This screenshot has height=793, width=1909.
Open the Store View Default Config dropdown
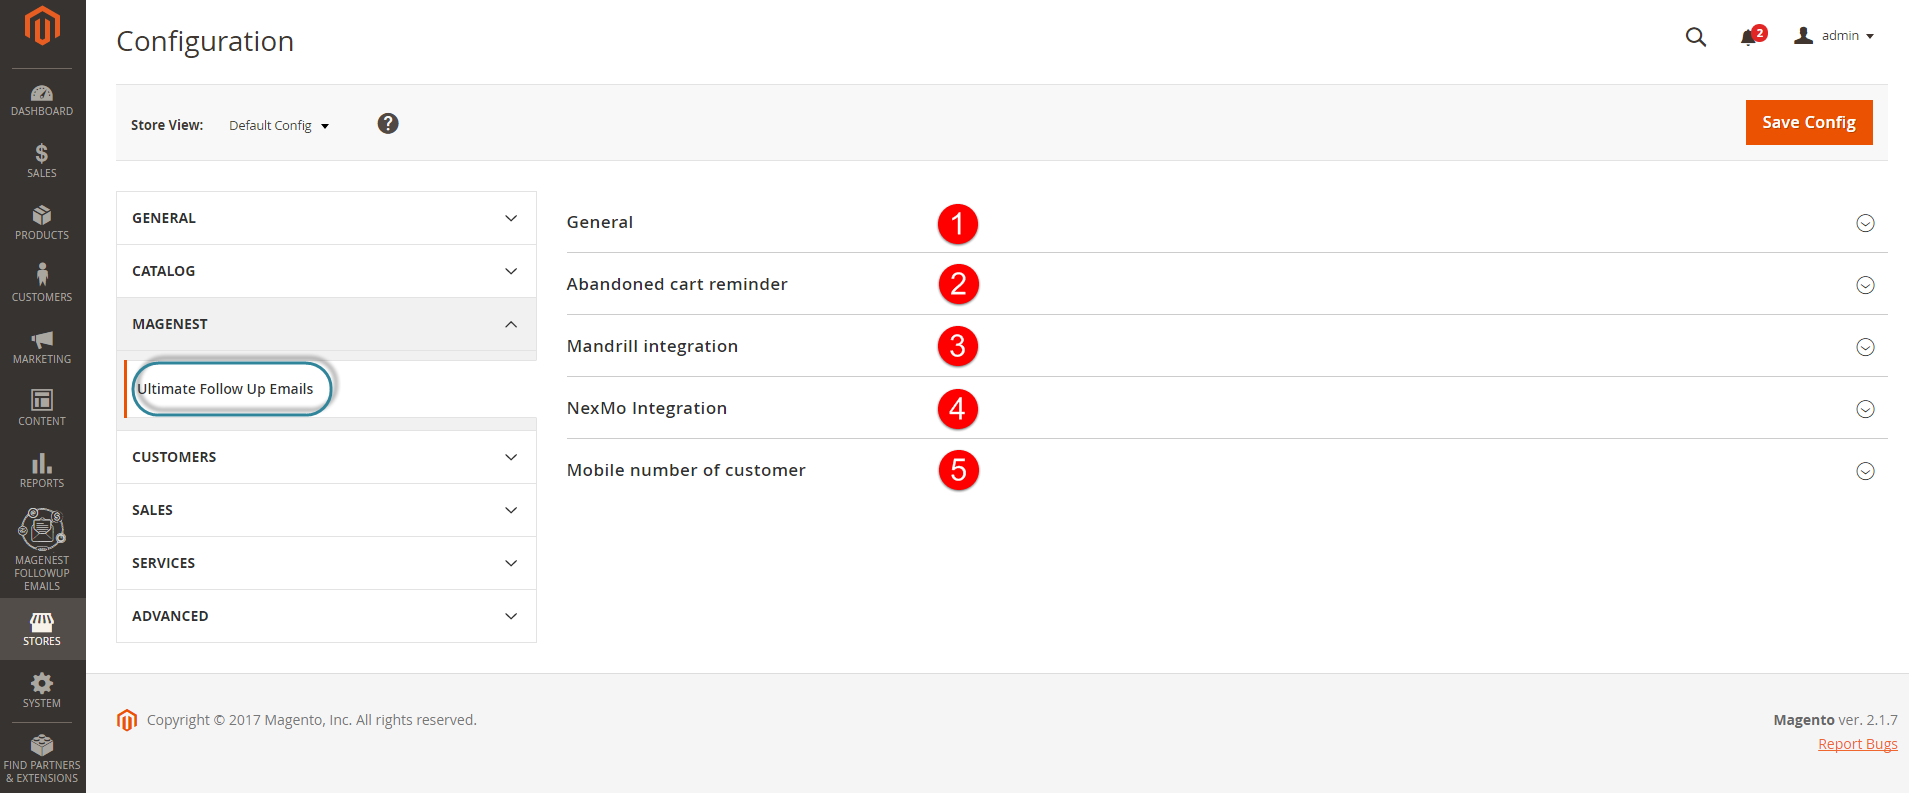pyautogui.click(x=279, y=126)
